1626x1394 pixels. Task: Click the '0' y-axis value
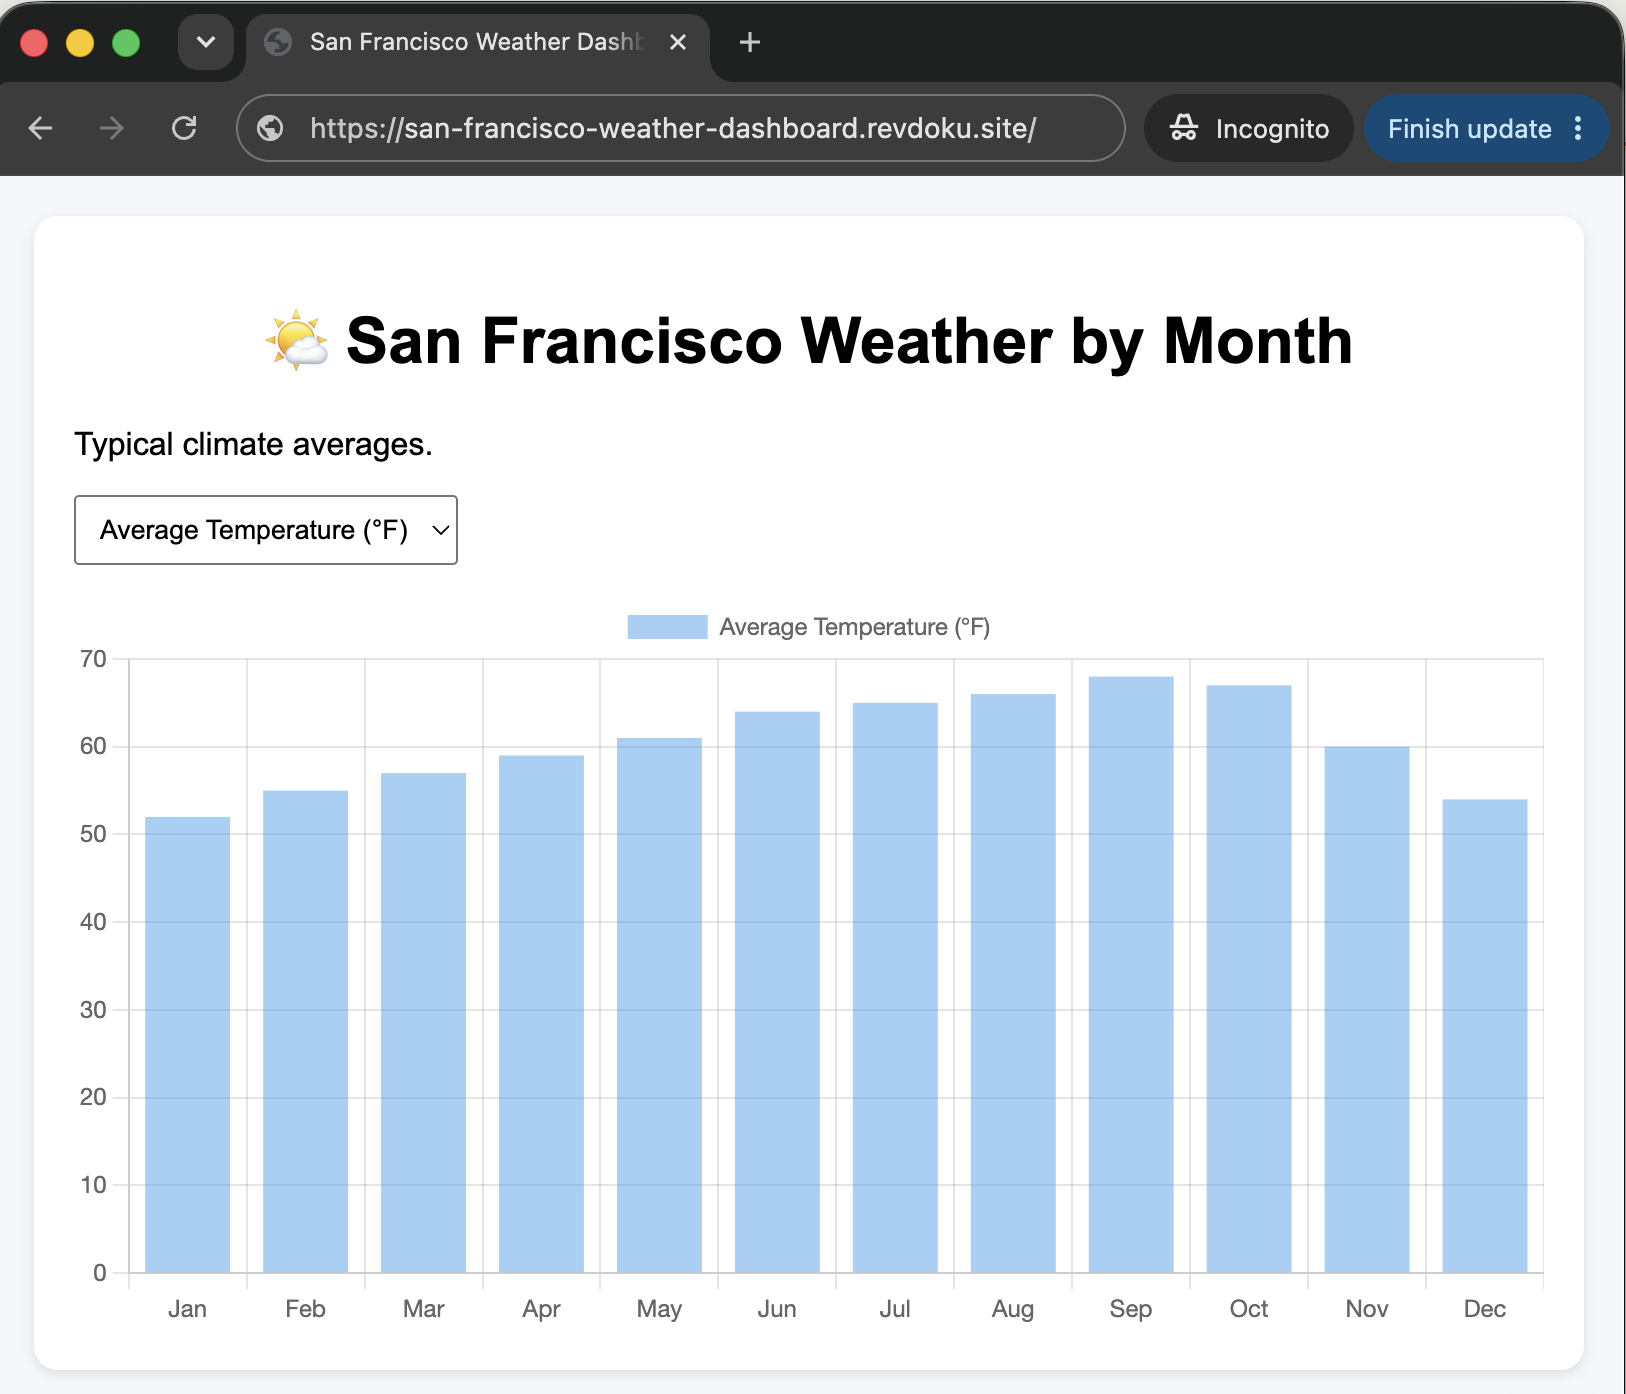pos(100,1273)
